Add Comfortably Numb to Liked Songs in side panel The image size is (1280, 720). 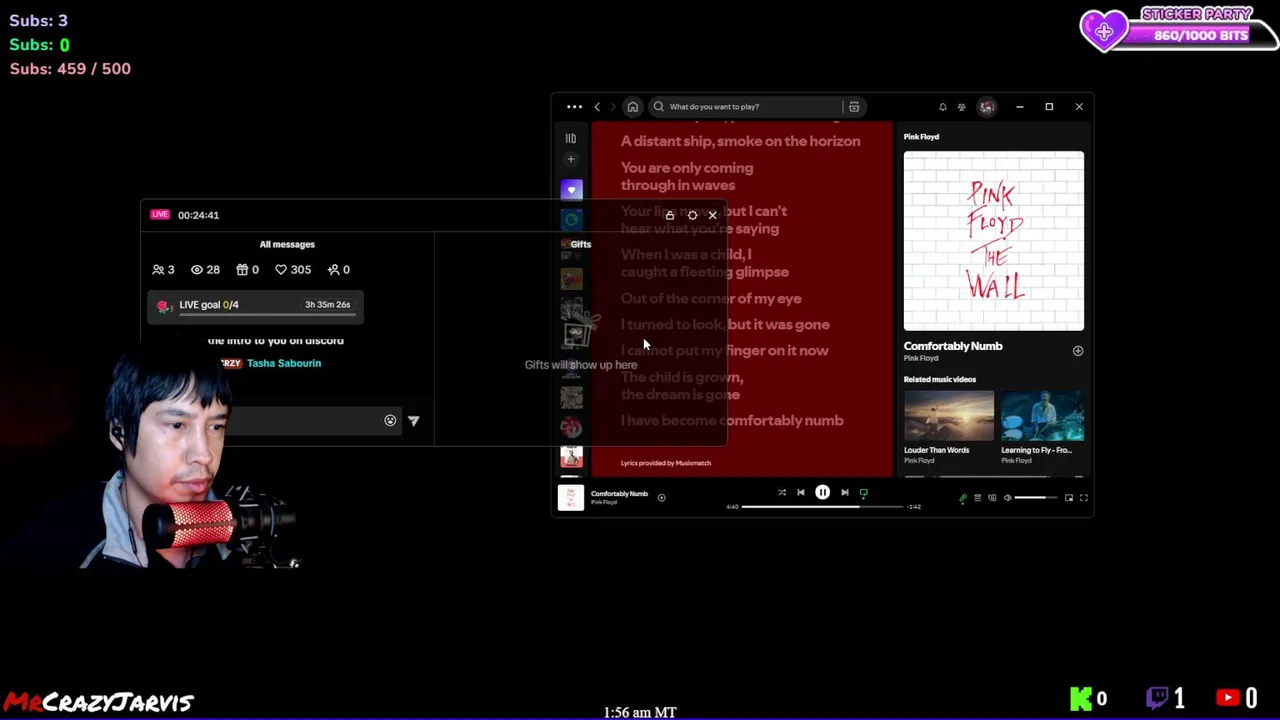[1077, 351]
